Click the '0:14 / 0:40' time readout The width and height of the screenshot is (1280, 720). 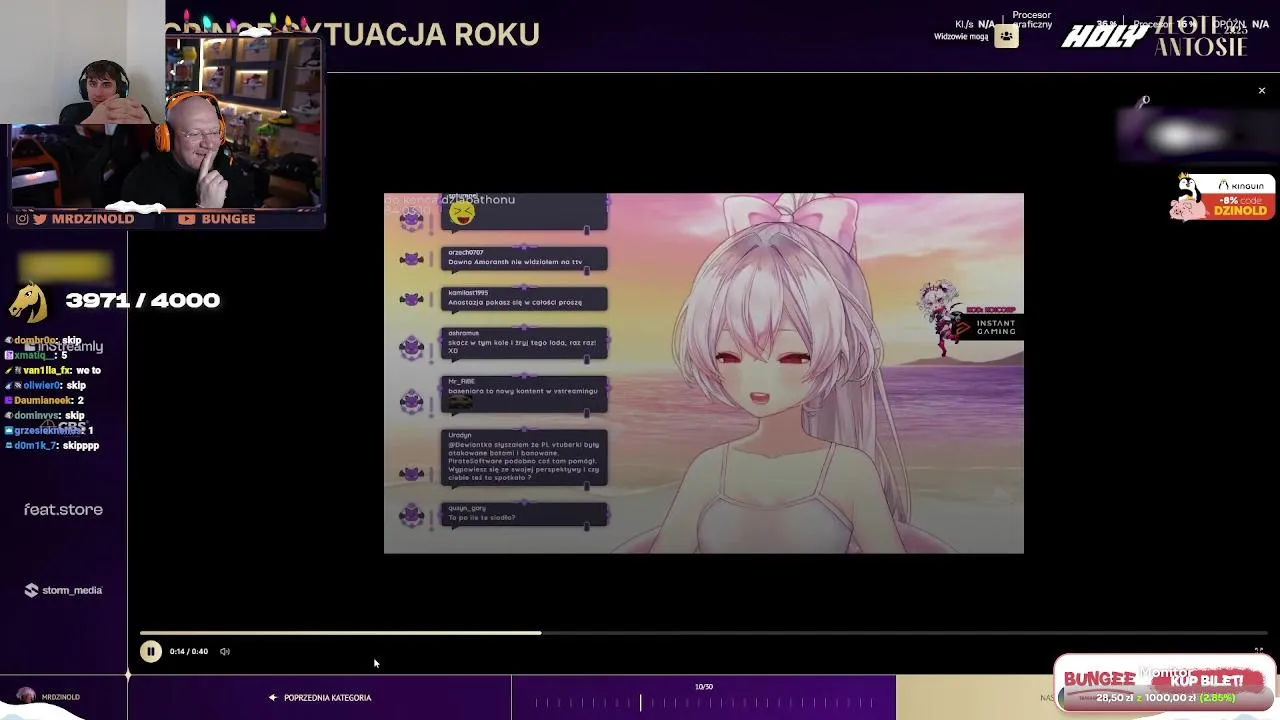pyautogui.click(x=189, y=651)
